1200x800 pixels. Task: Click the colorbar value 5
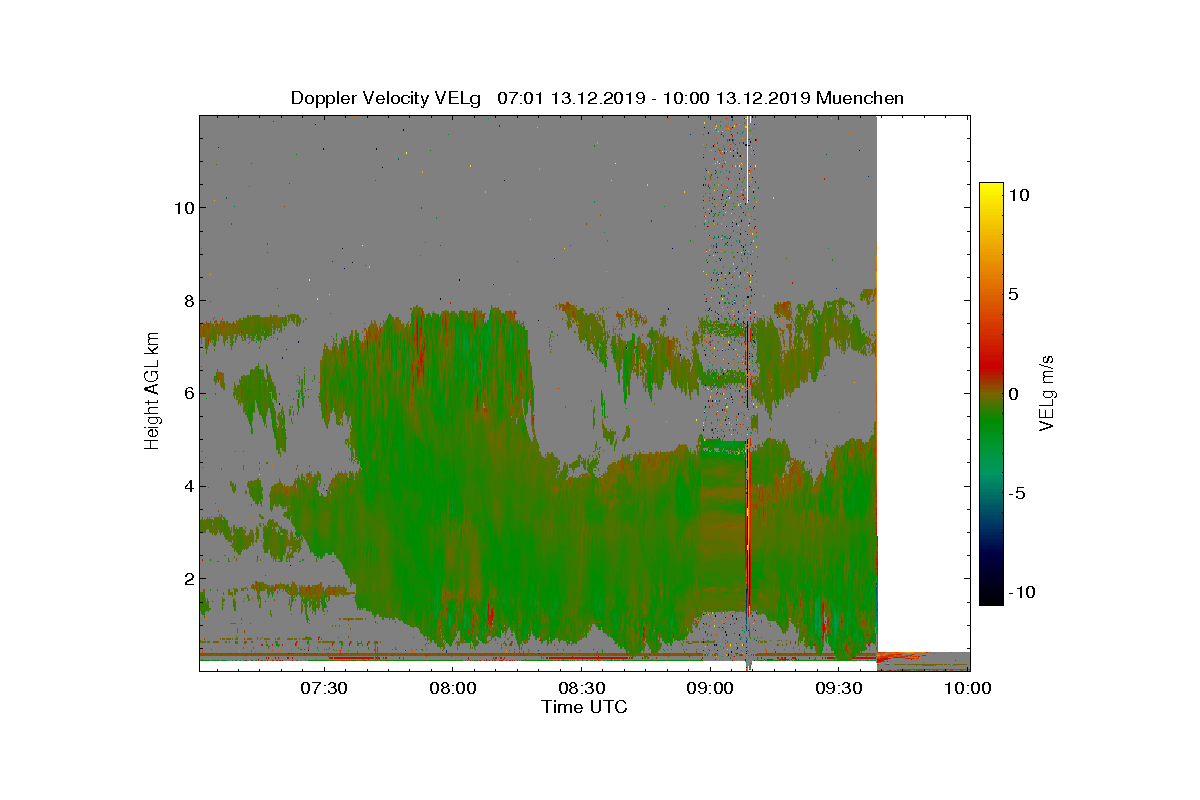1013,295
